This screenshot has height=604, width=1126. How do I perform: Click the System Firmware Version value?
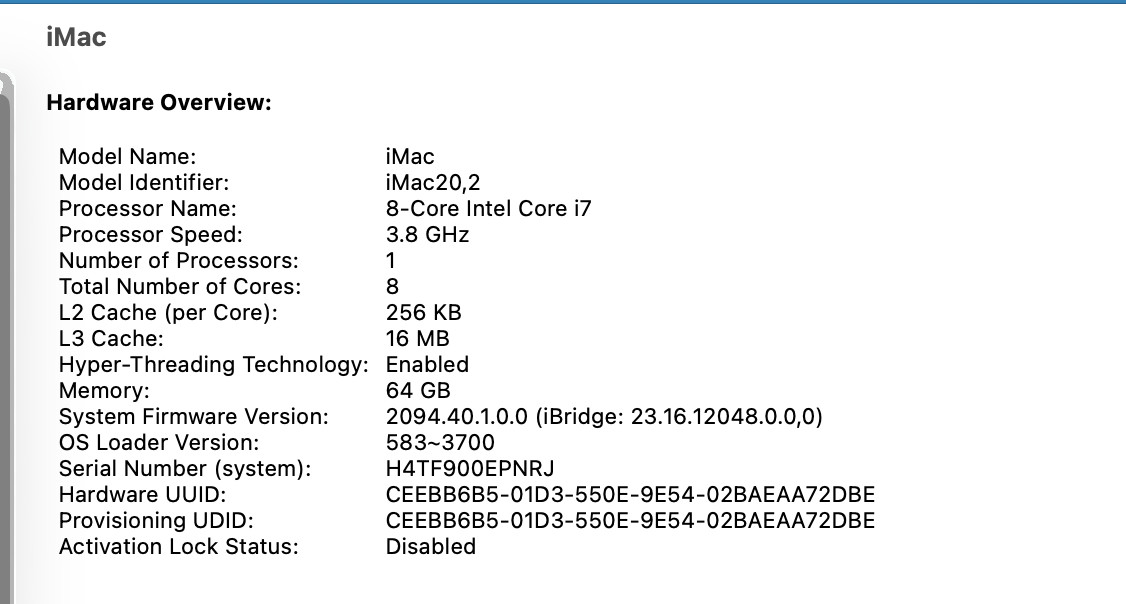coord(604,416)
